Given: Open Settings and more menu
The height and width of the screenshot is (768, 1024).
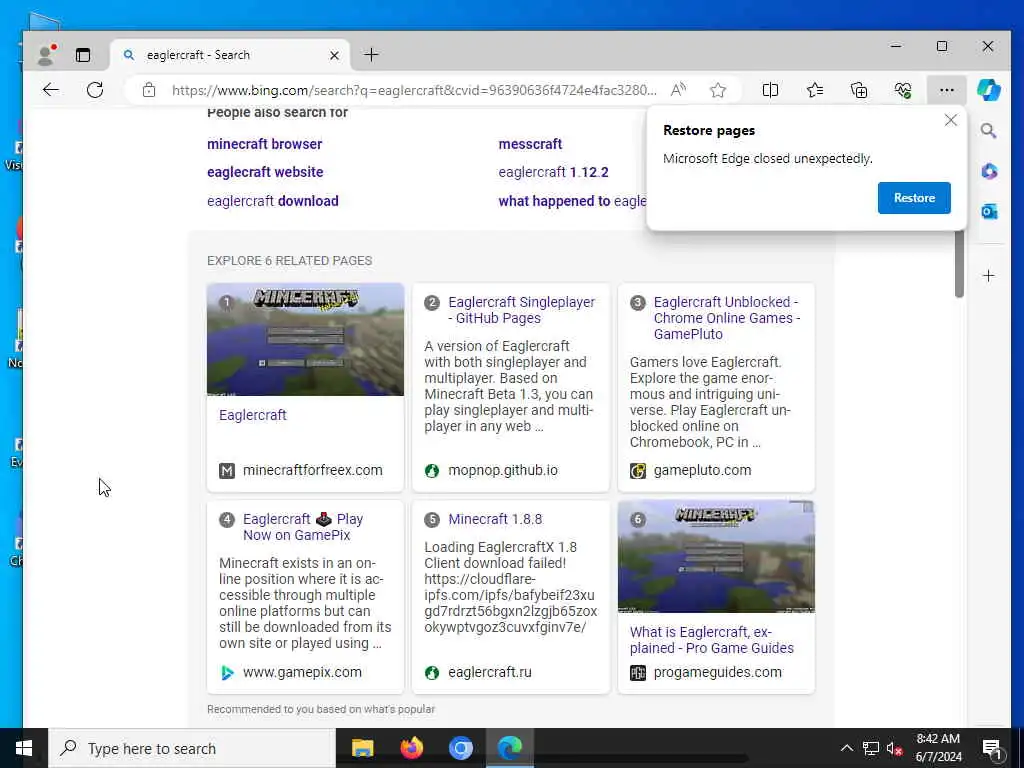Looking at the screenshot, I should click(947, 90).
